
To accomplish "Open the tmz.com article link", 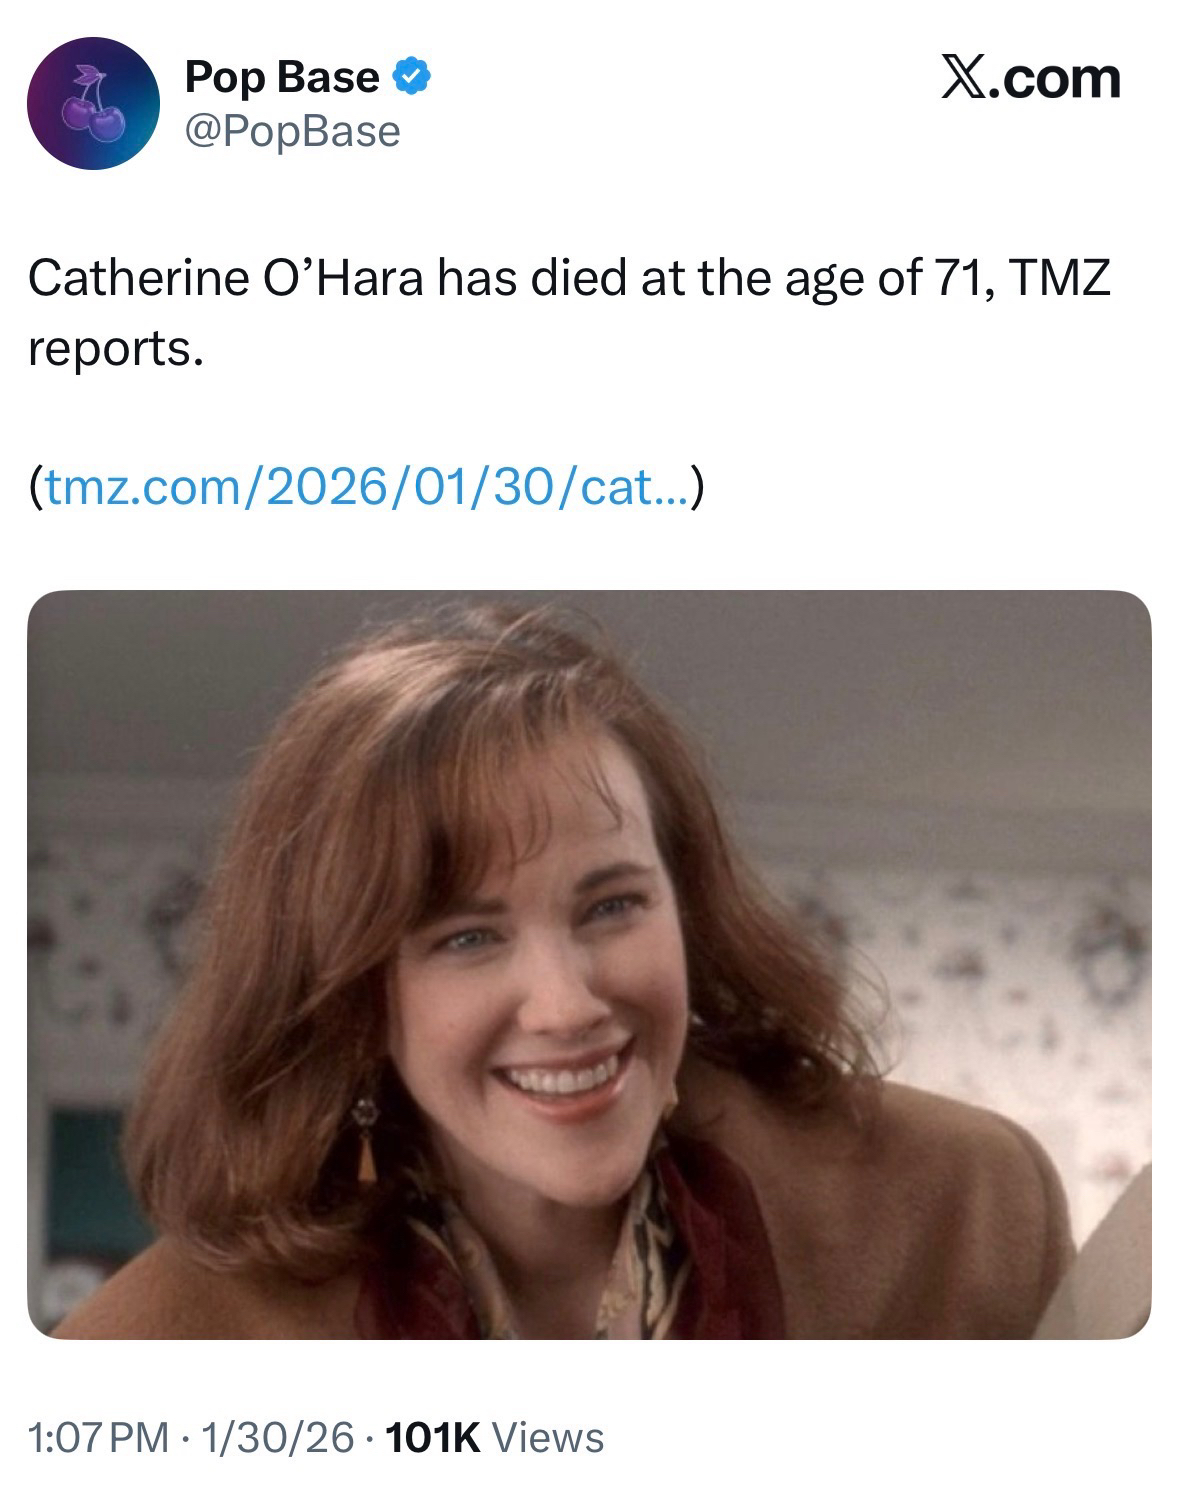I will [366, 488].
